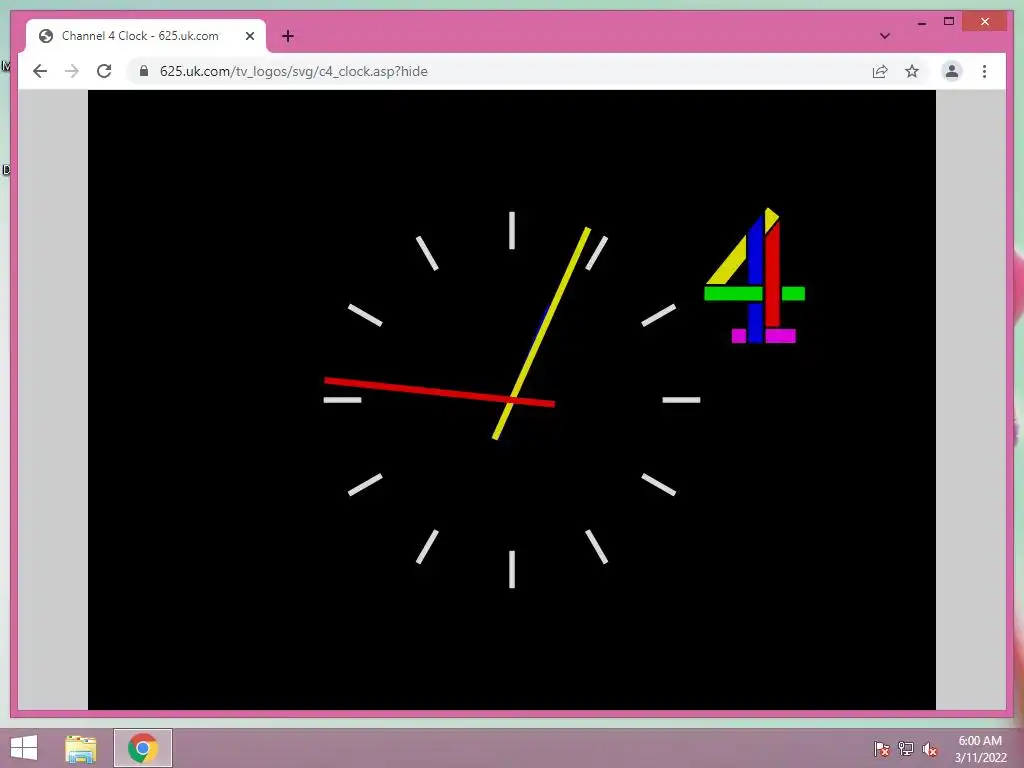Open Action Center flag icon in tray
Viewport: 1024px width, 768px height.
point(881,749)
